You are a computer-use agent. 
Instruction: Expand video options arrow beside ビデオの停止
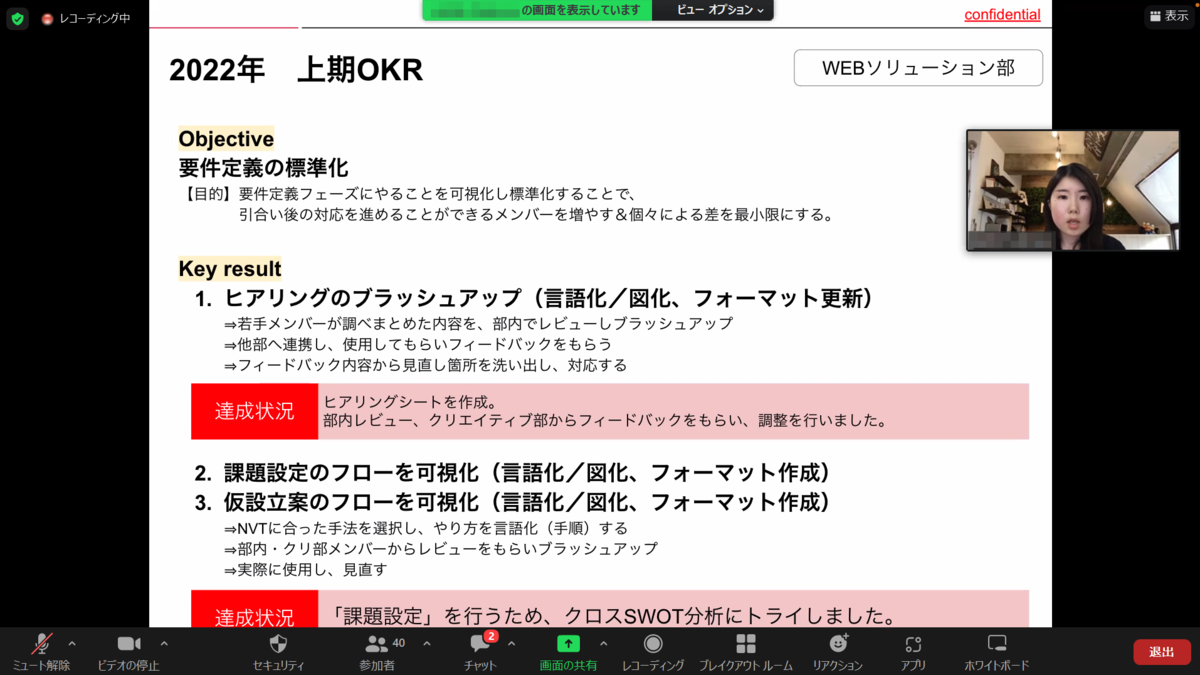click(x=164, y=644)
